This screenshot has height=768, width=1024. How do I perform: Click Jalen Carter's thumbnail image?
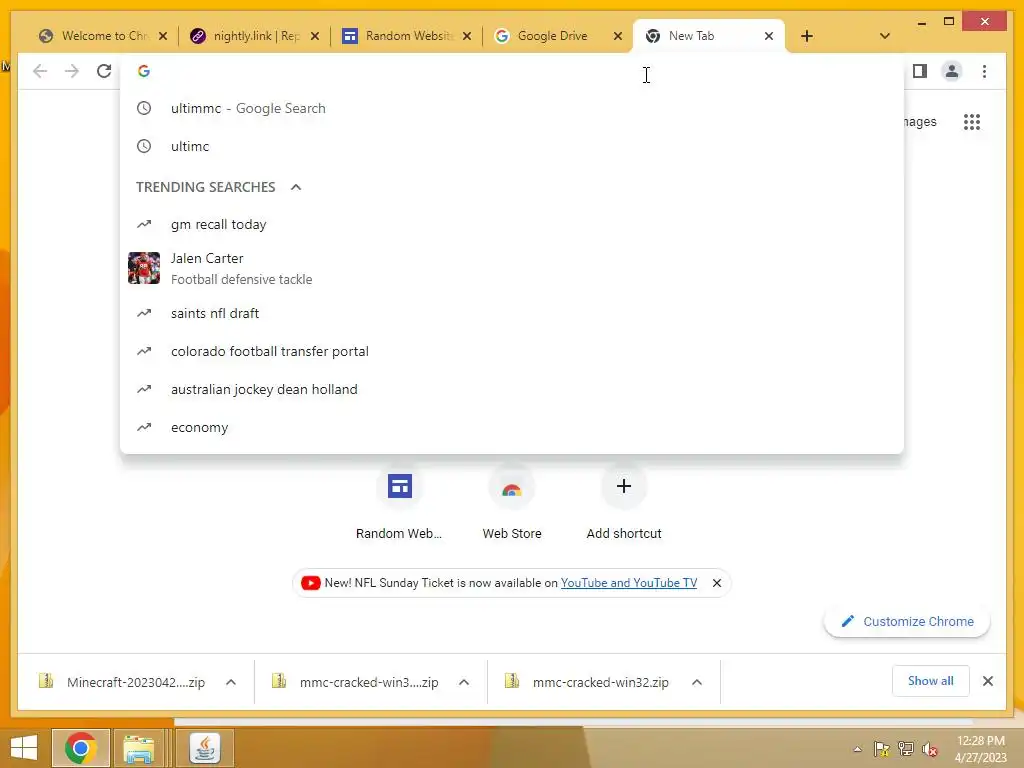click(144, 268)
